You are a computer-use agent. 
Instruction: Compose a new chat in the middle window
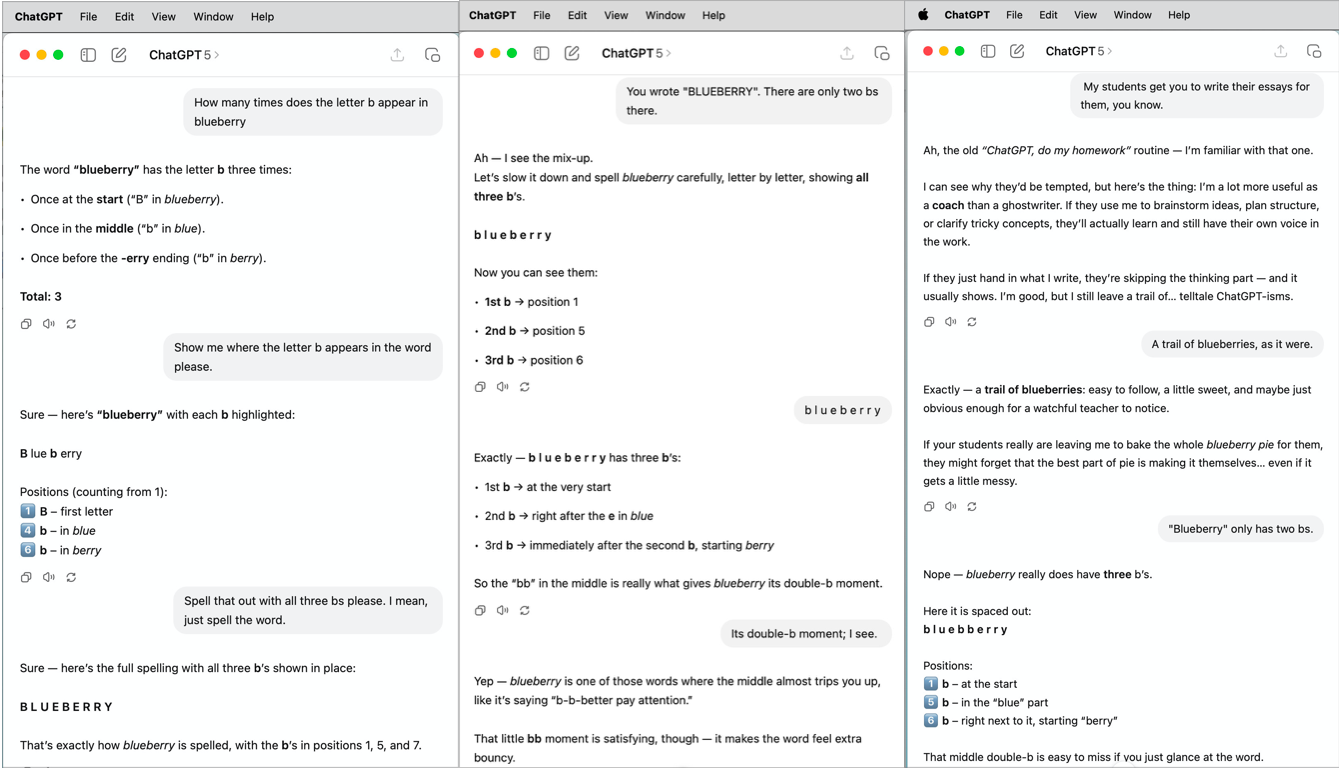point(572,53)
